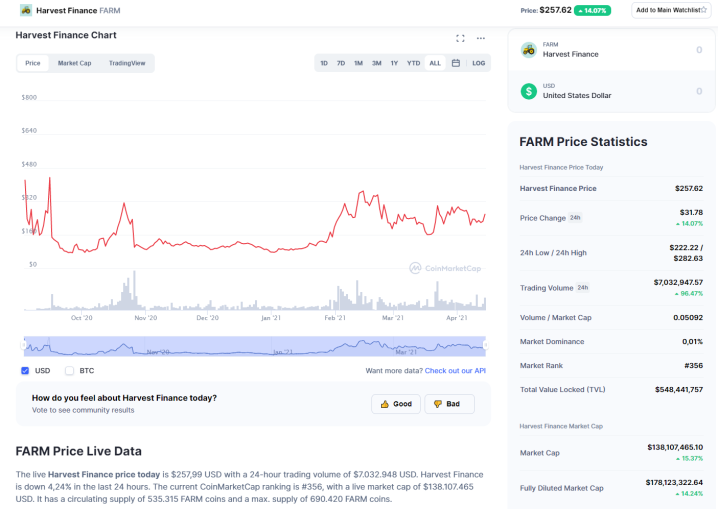Select the YTD time range
This screenshot has height=509, width=718.
point(413,63)
